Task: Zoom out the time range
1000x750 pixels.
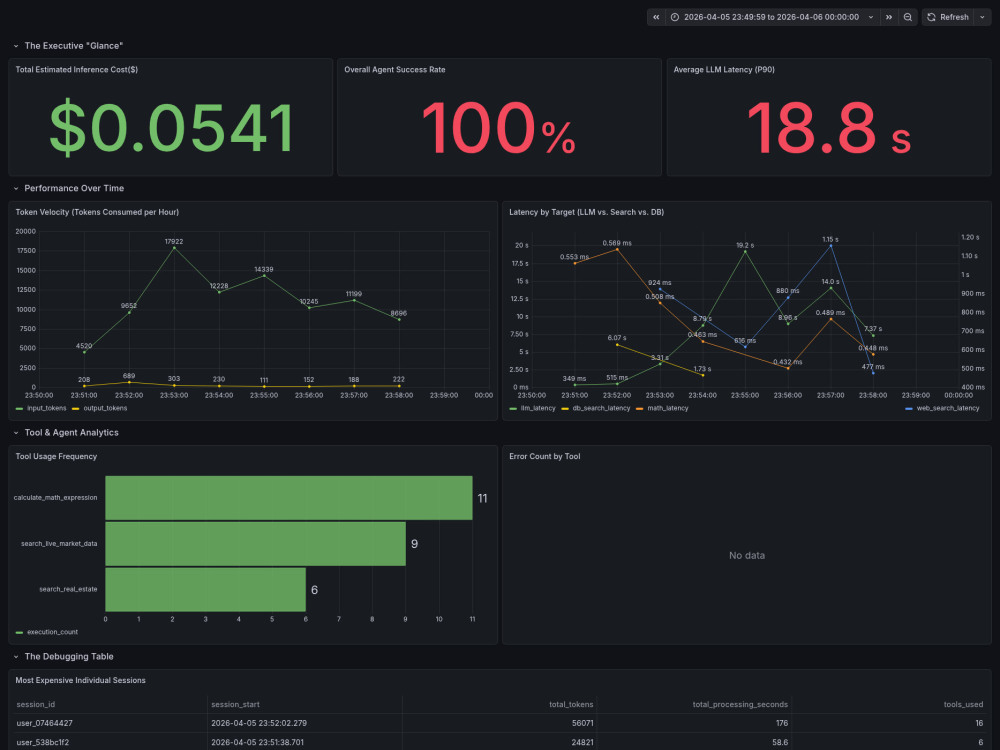Action: (x=908, y=17)
